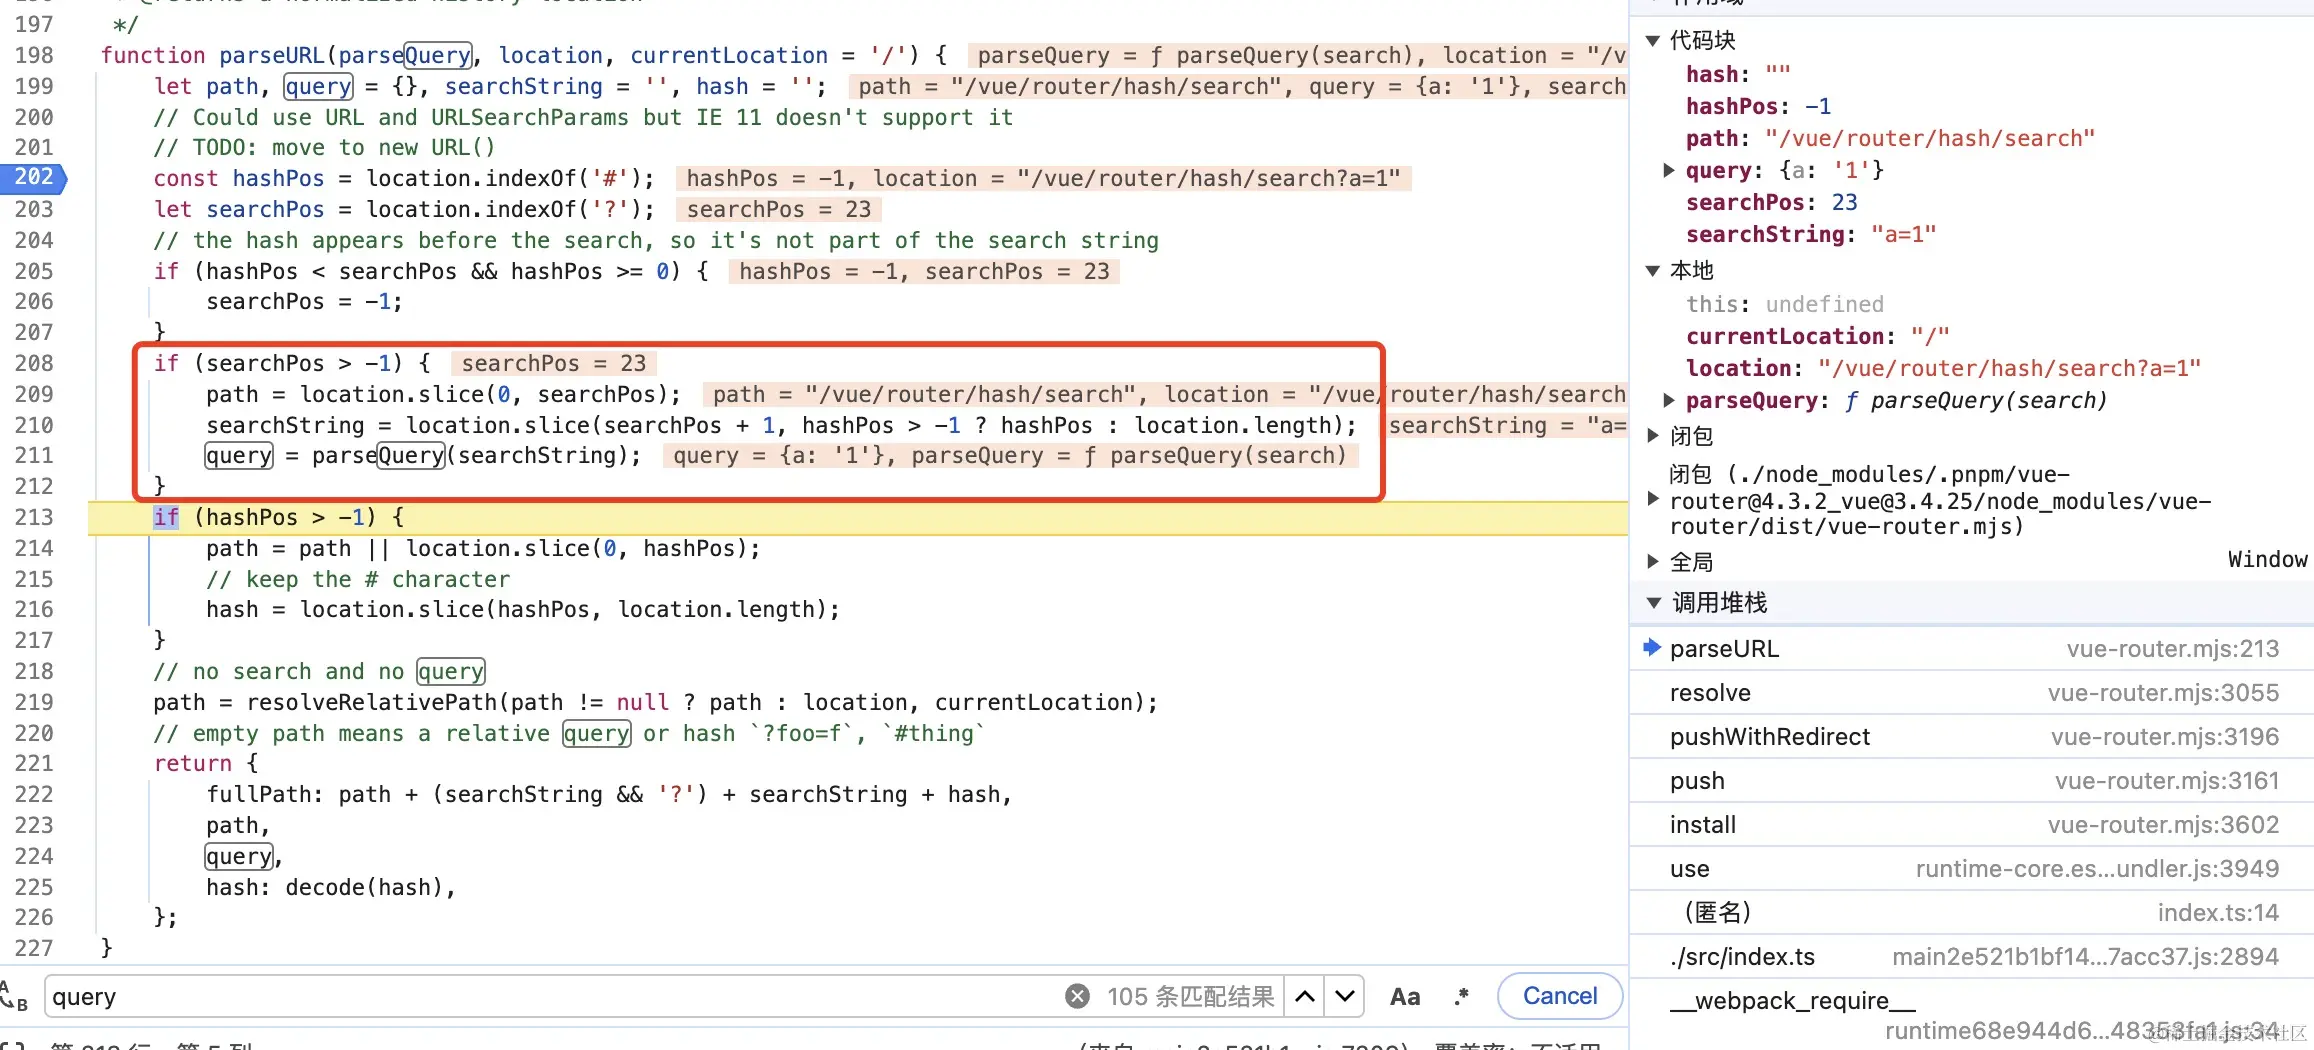2314x1050 pixels.
Task: Collapse the 调用堆栈 panel
Action: tap(1653, 603)
